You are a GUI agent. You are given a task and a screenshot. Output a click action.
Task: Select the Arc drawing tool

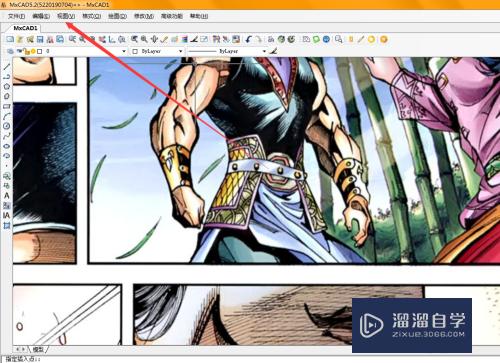point(7,116)
